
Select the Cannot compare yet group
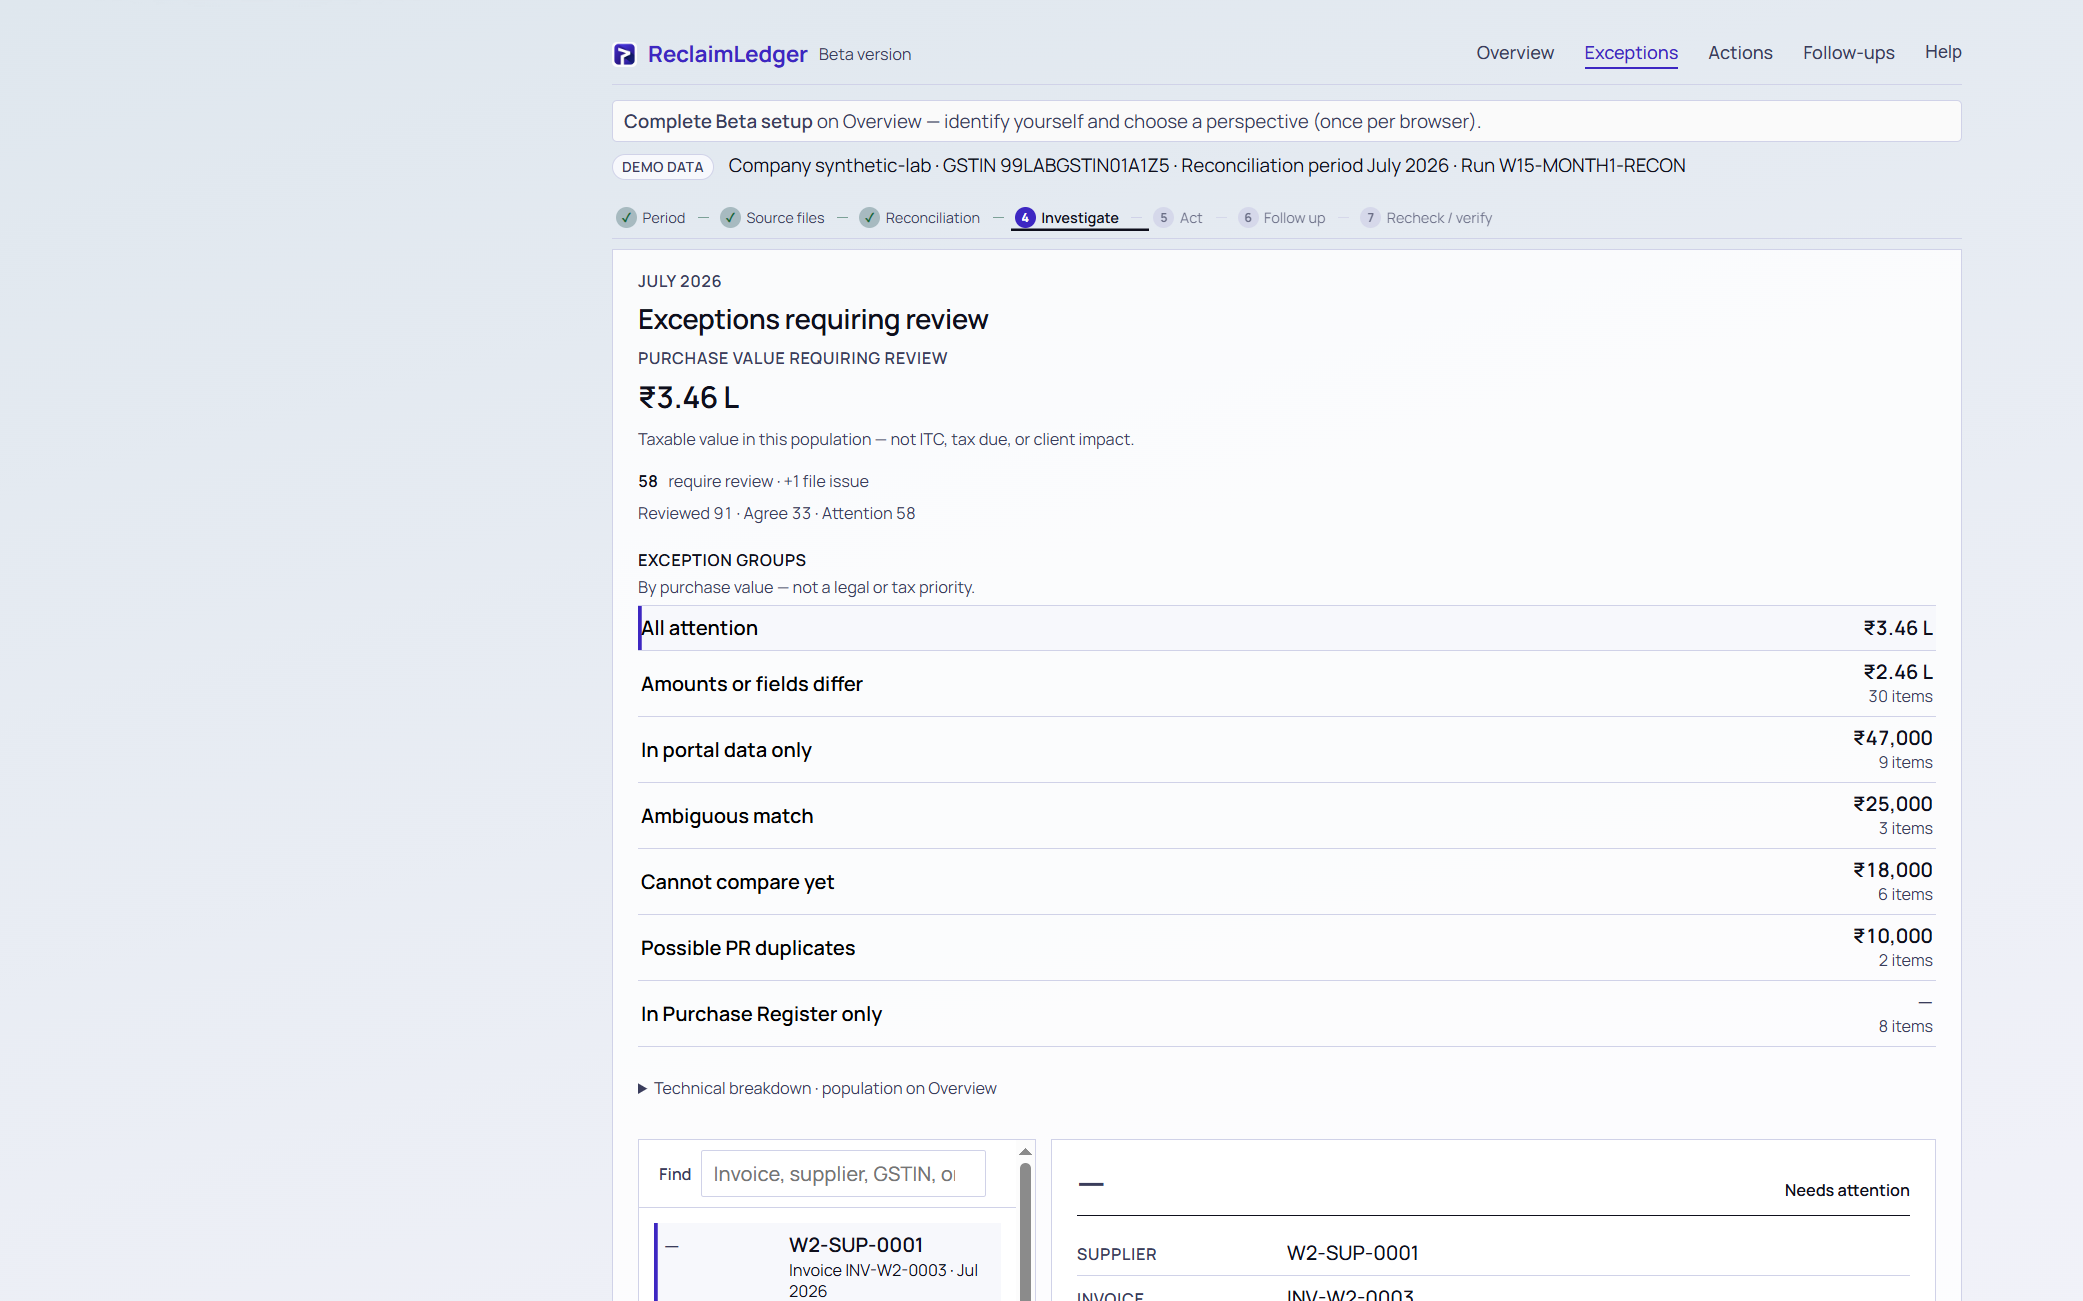point(1286,882)
